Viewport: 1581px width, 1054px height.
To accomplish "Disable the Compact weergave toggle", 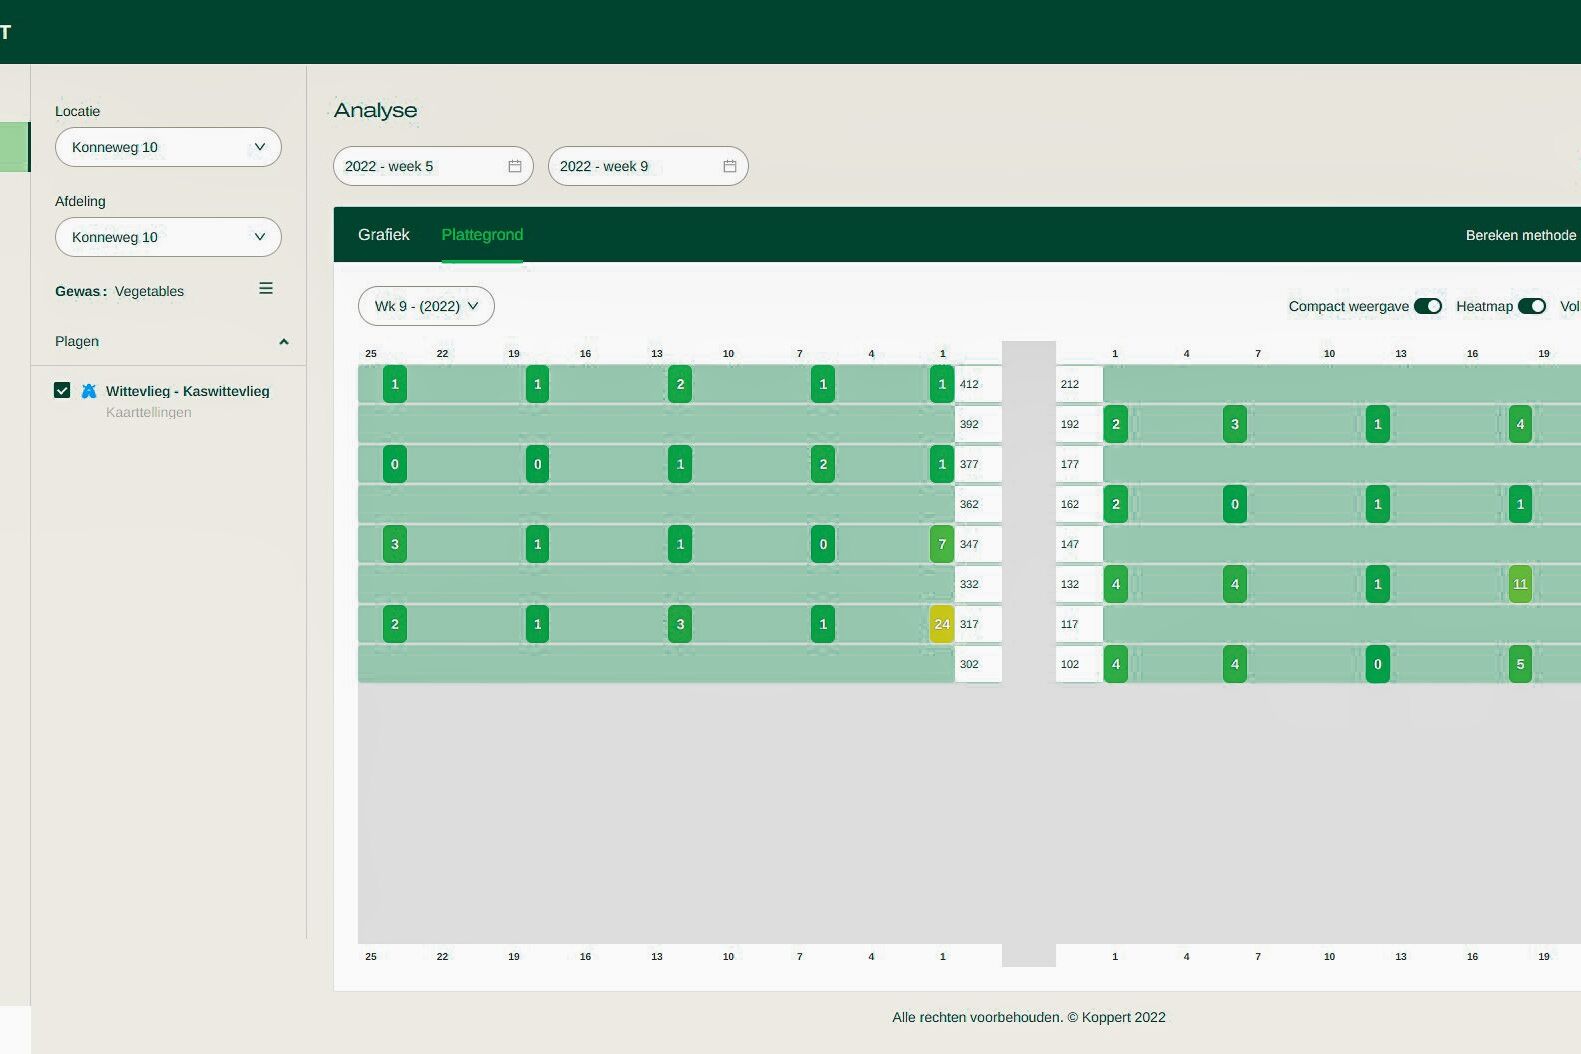I will pyautogui.click(x=1427, y=306).
